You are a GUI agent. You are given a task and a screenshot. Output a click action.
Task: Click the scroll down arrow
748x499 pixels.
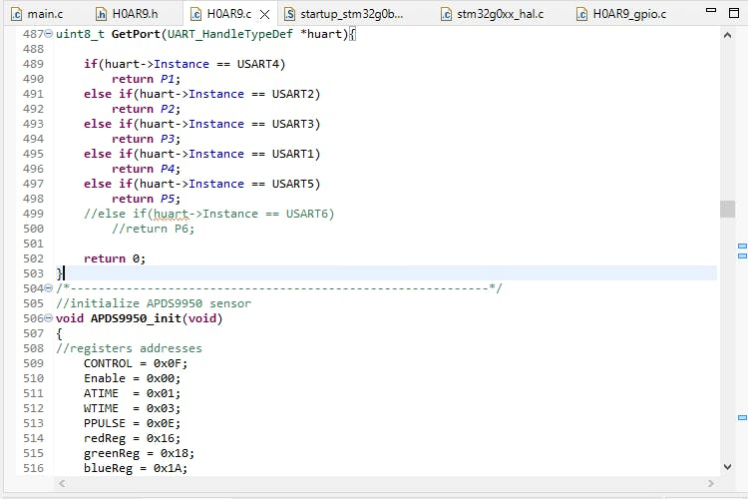pyautogui.click(x=727, y=466)
